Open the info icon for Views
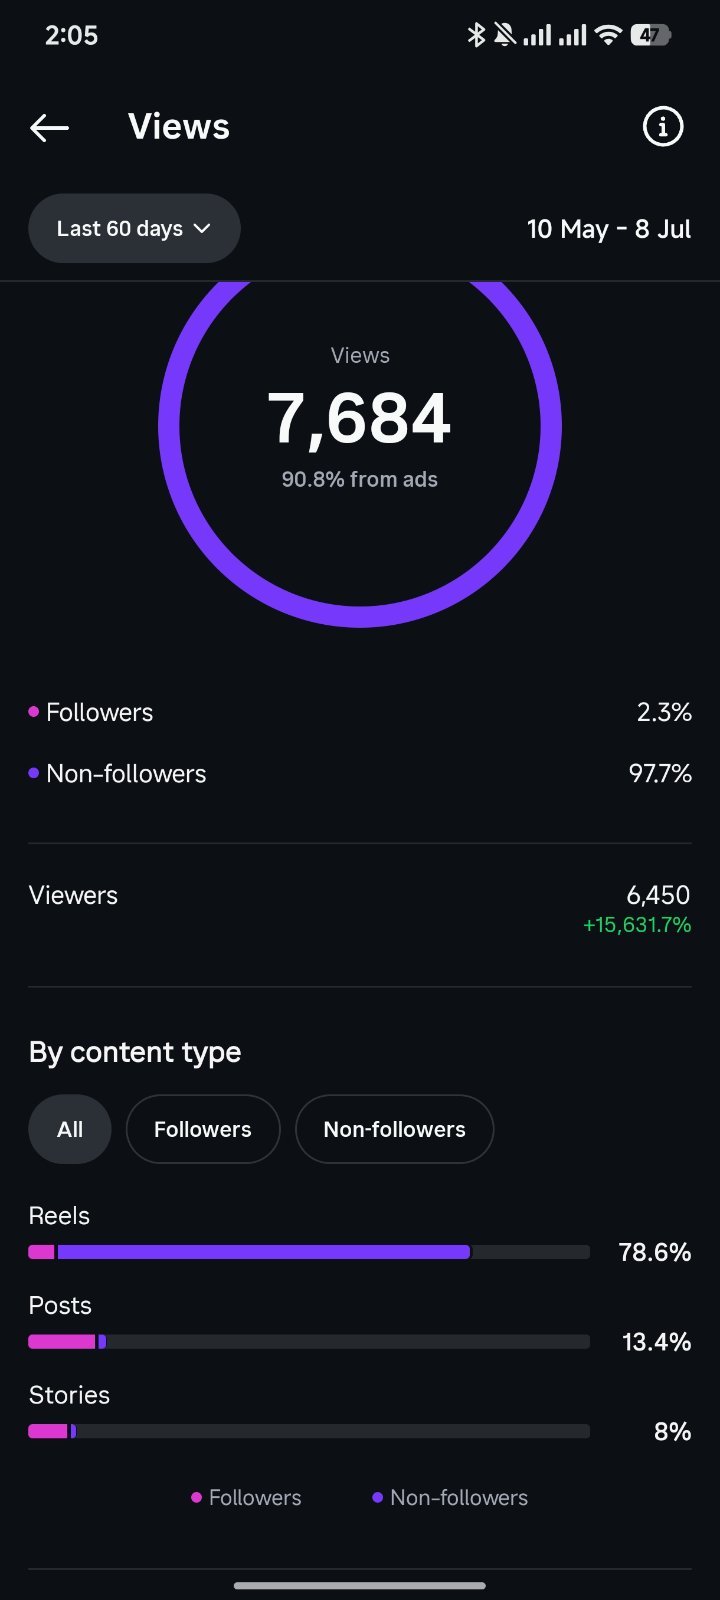The height and width of the screenshot is (1600, 720). (x=662, y=127)
